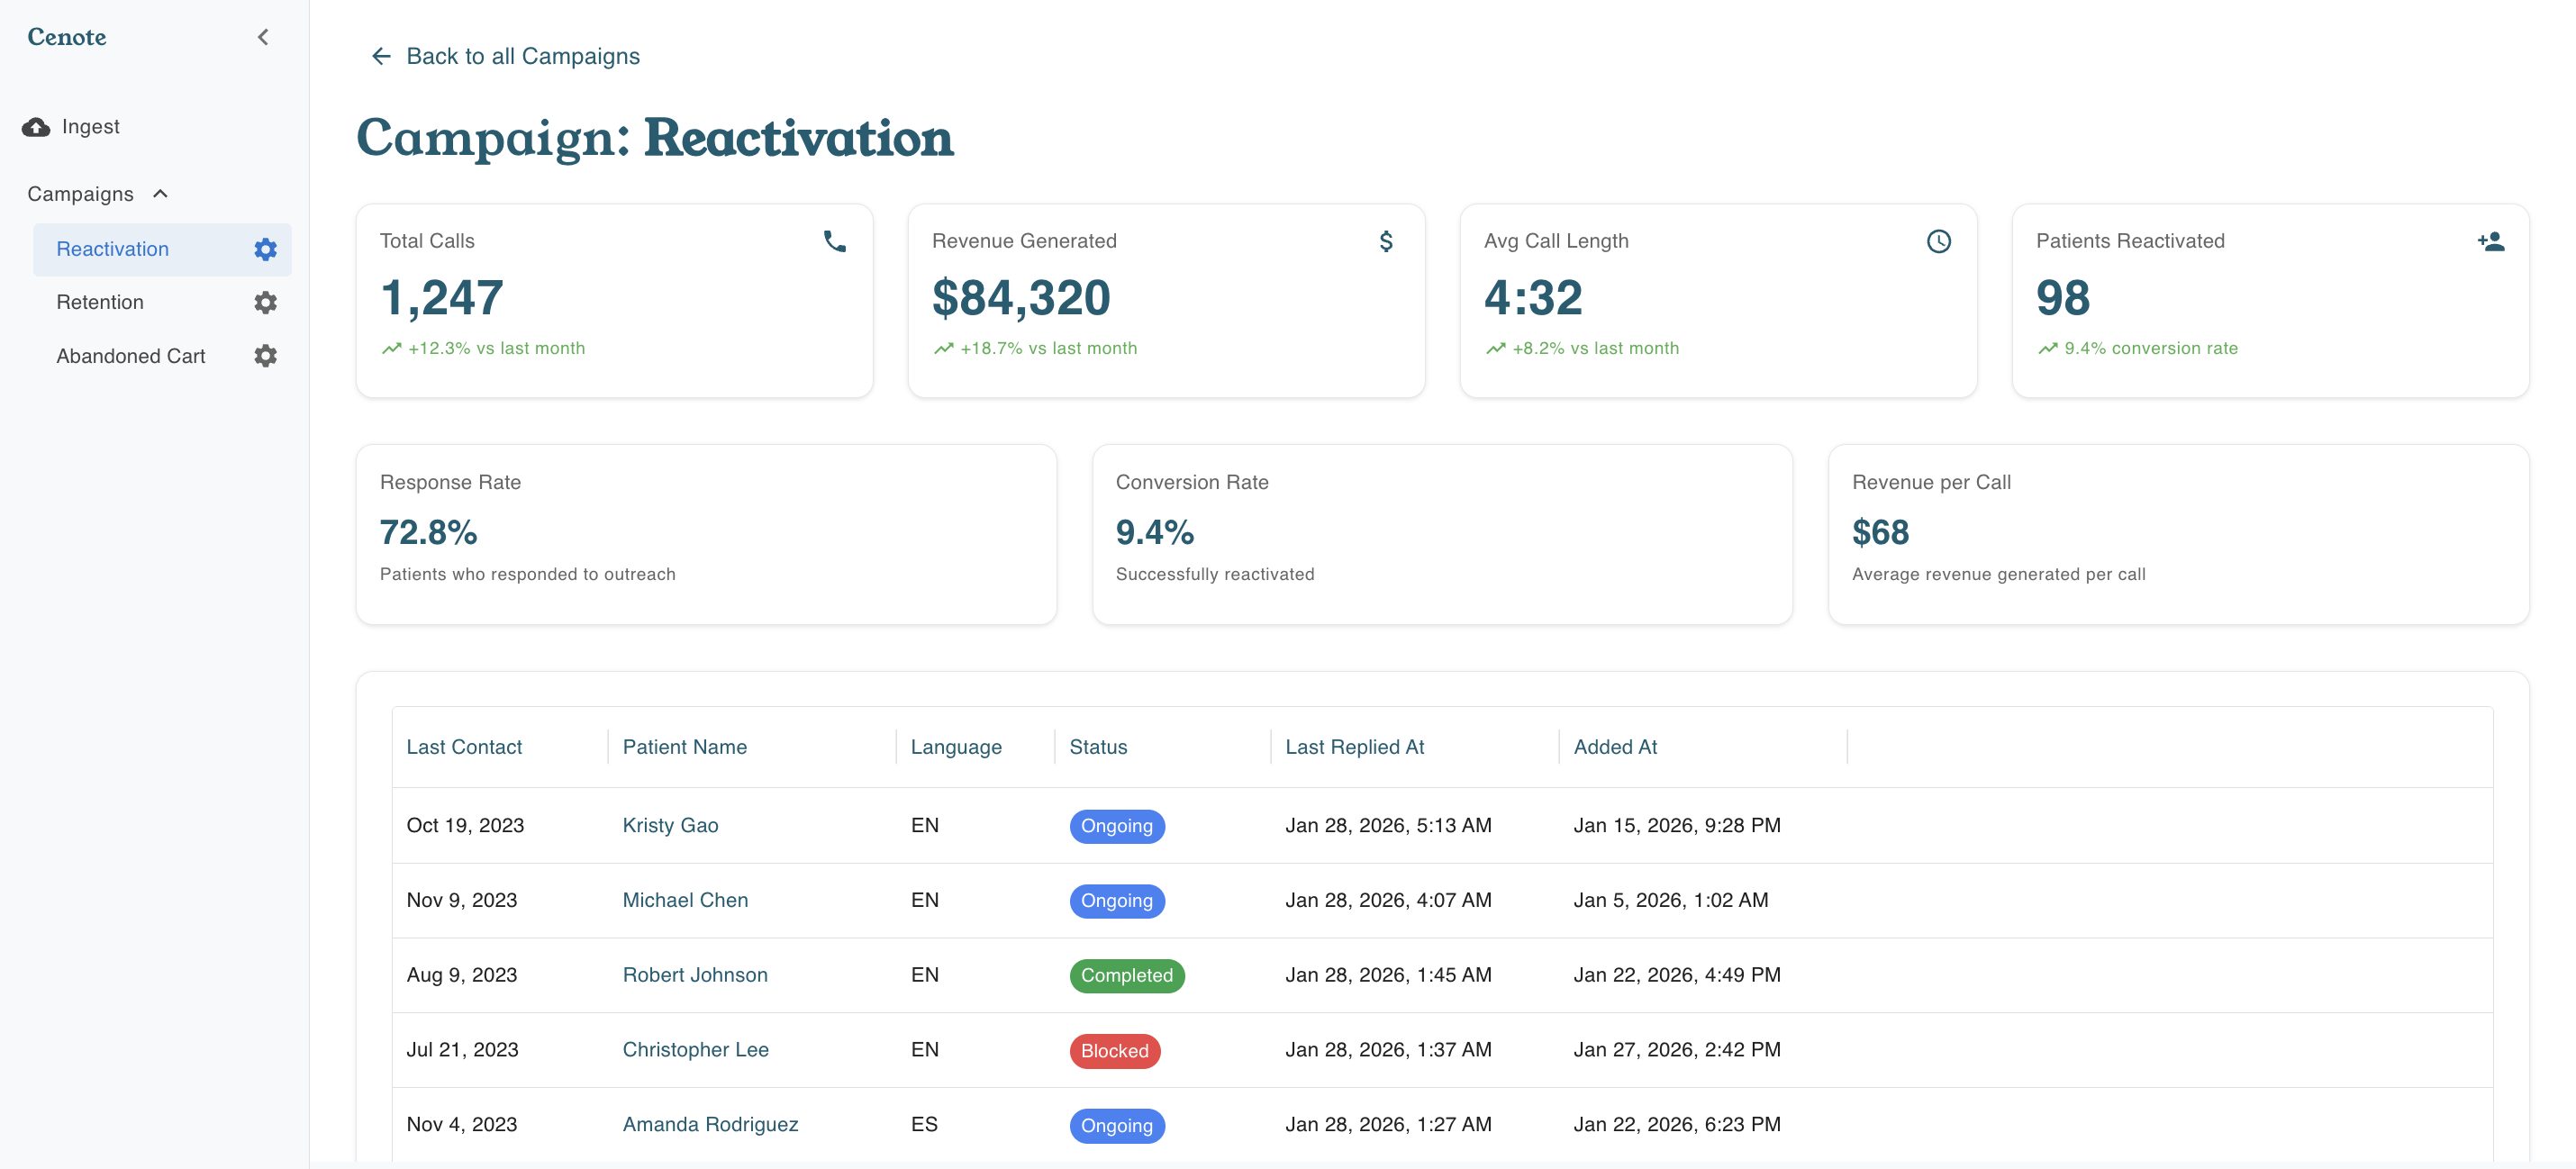This screenshot has width=2576, height=1169.
Task: Select Abandoned Cart in the sidebar
Action: [131, 356]
